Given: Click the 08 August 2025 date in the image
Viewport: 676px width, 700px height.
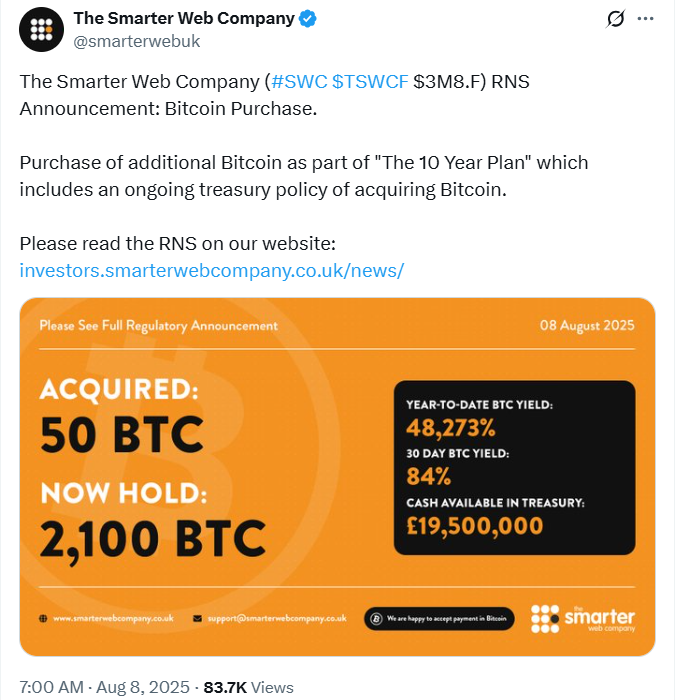Looking at the screenshot, I should pyautogui.click(x=586, y=326).
